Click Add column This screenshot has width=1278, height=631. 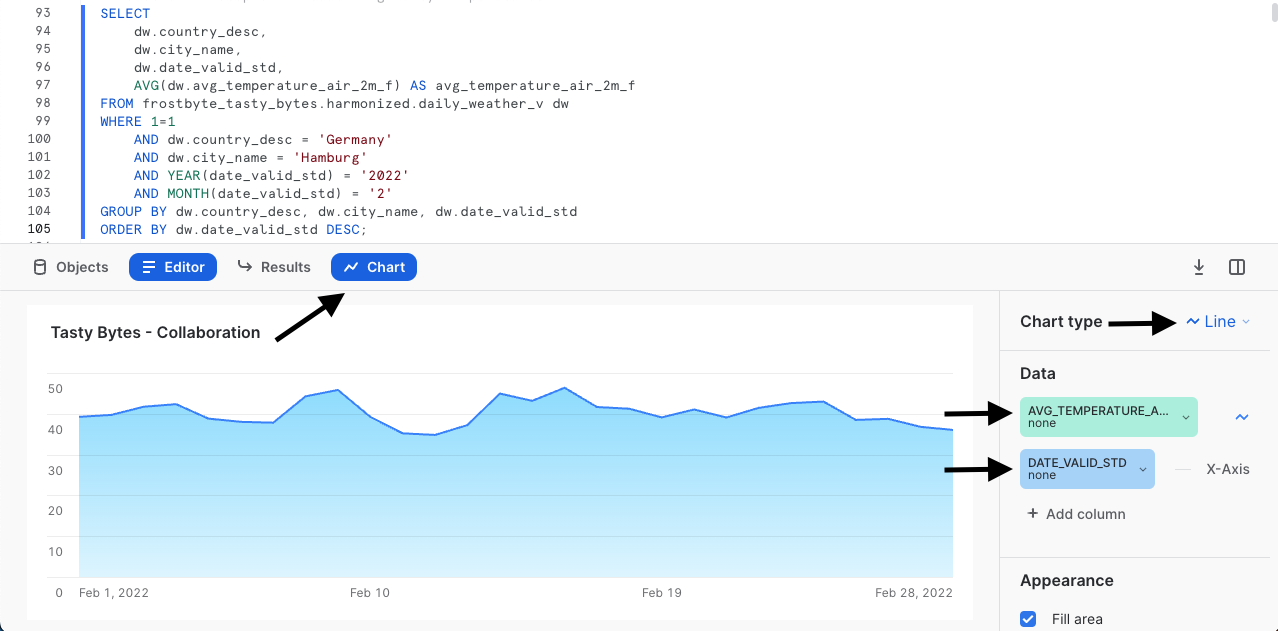[x=1076, y=514]
